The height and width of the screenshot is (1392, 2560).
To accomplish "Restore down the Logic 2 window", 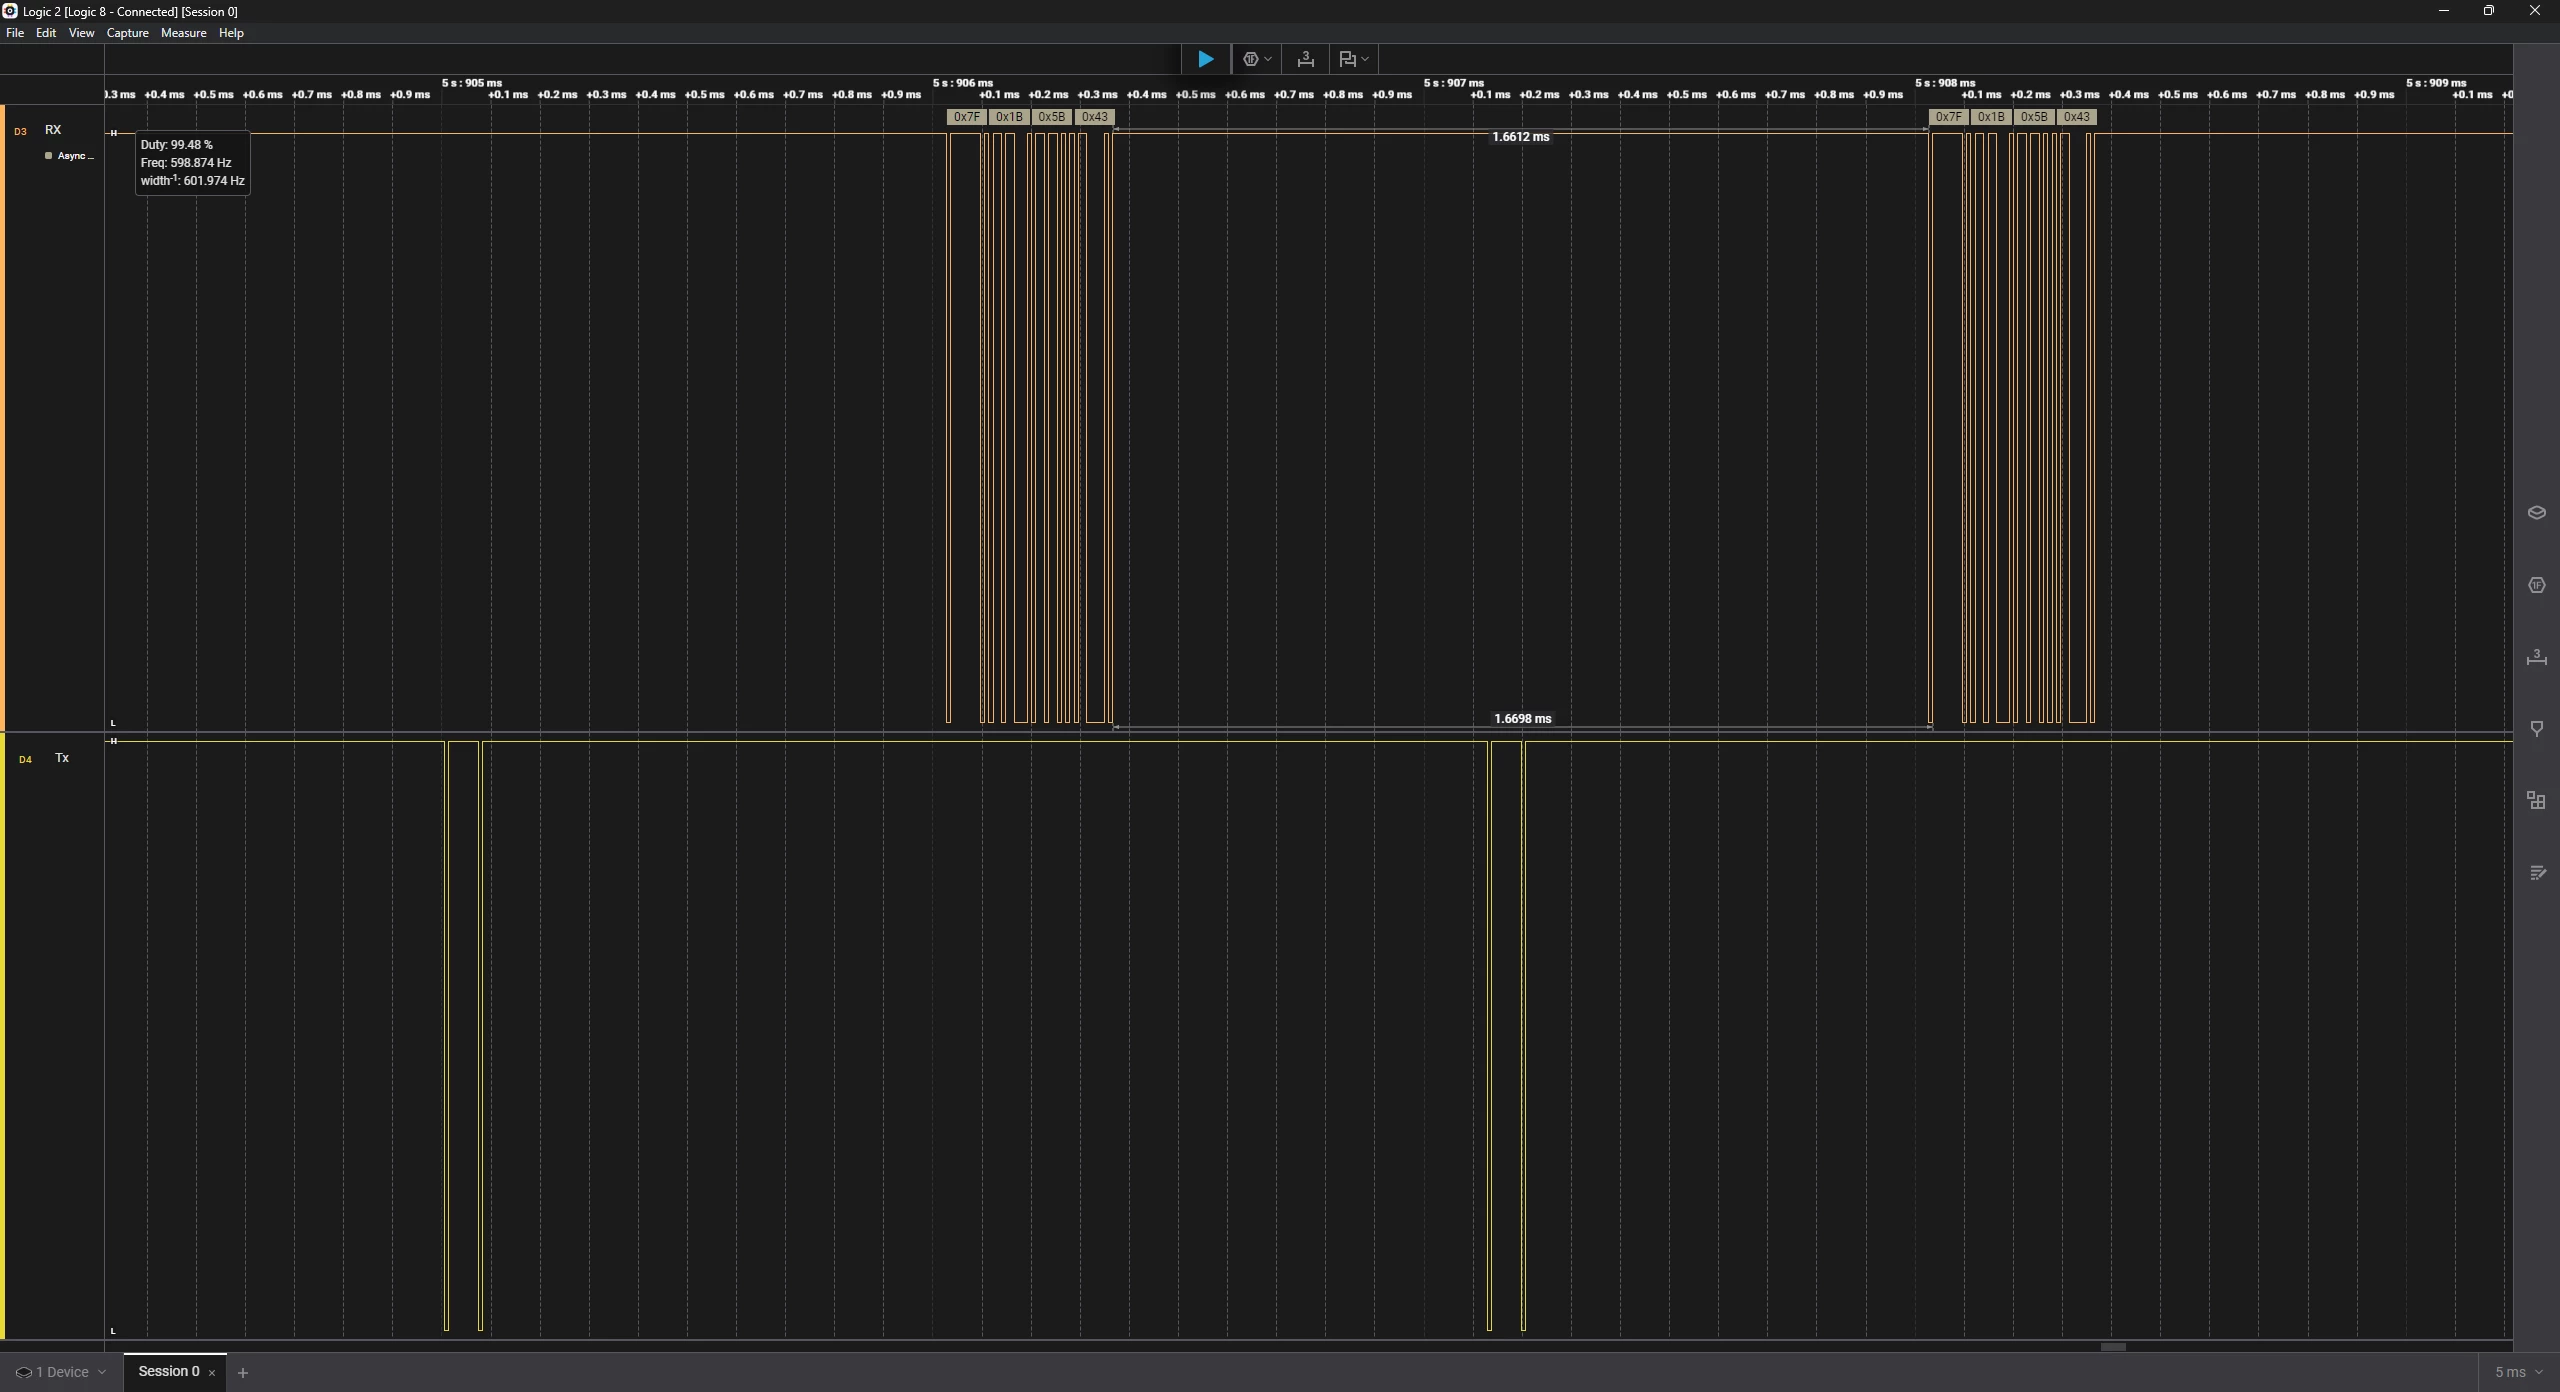I will (2489, 11).
